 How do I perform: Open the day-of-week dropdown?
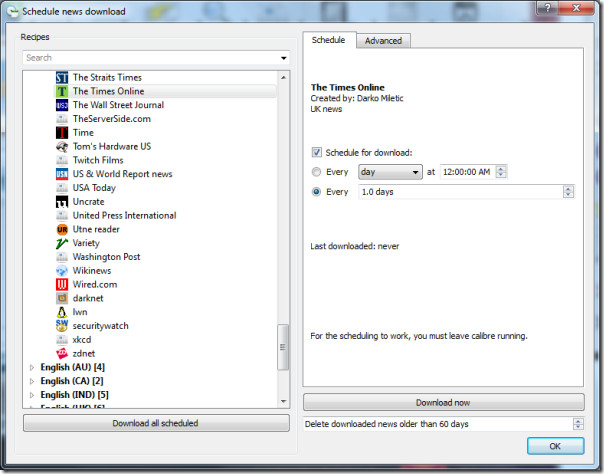pos(390,172)
